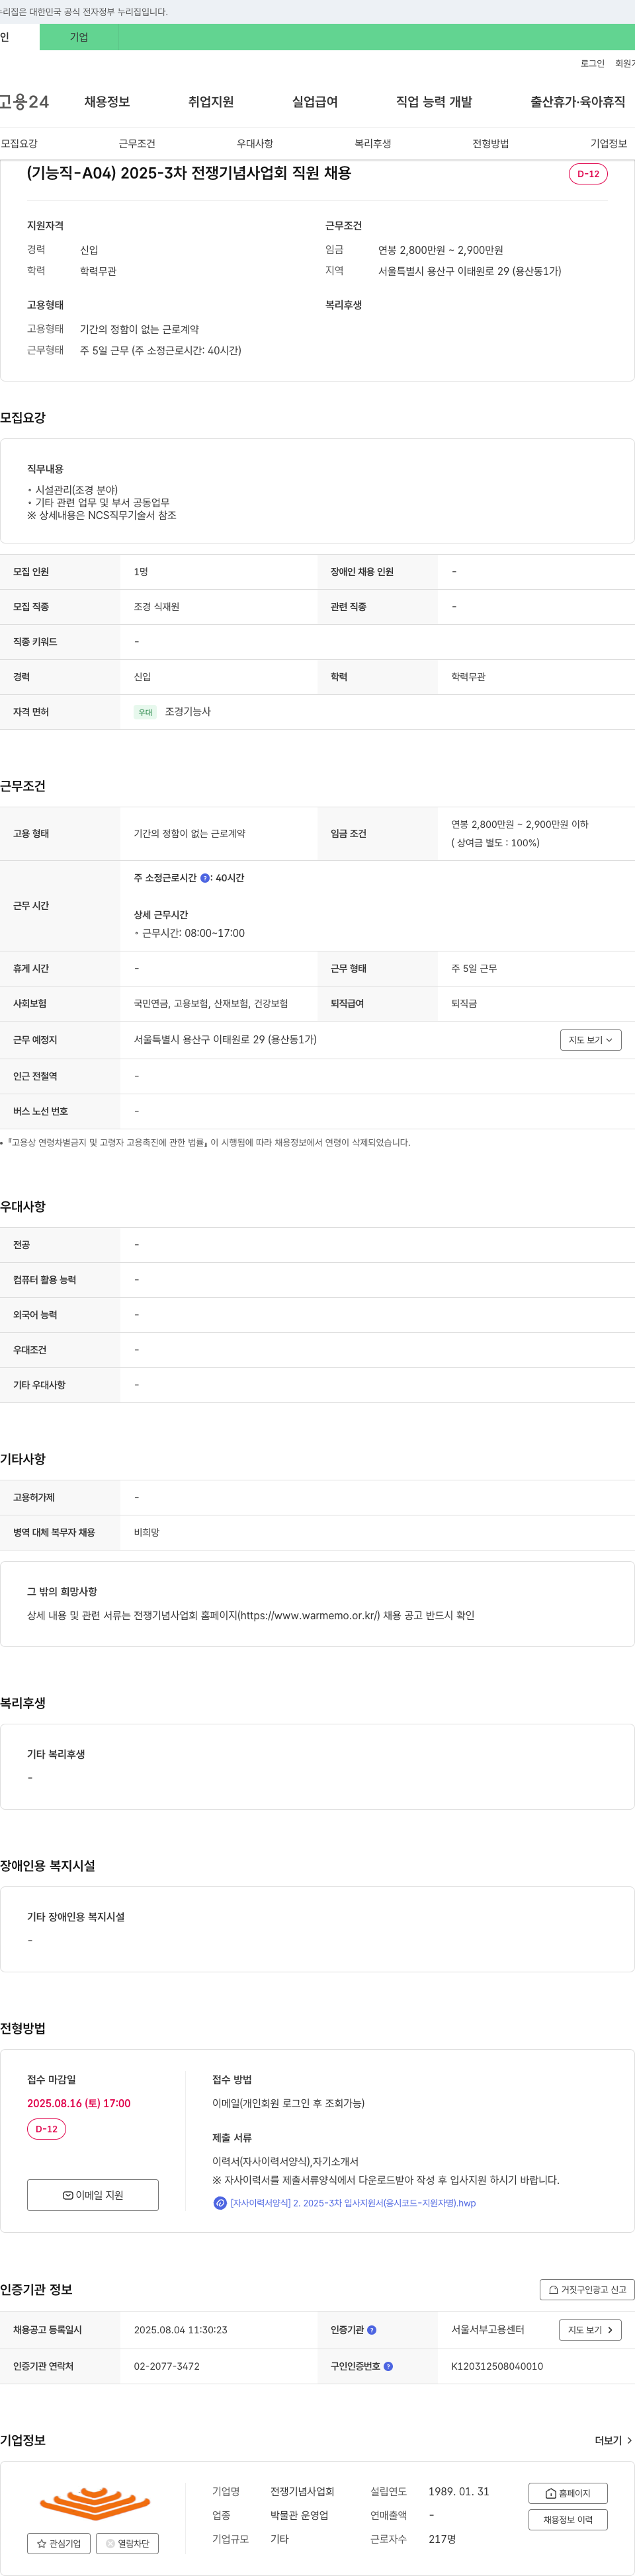Expand 기업정보 with 더보기

click(x=613, y=2441)
